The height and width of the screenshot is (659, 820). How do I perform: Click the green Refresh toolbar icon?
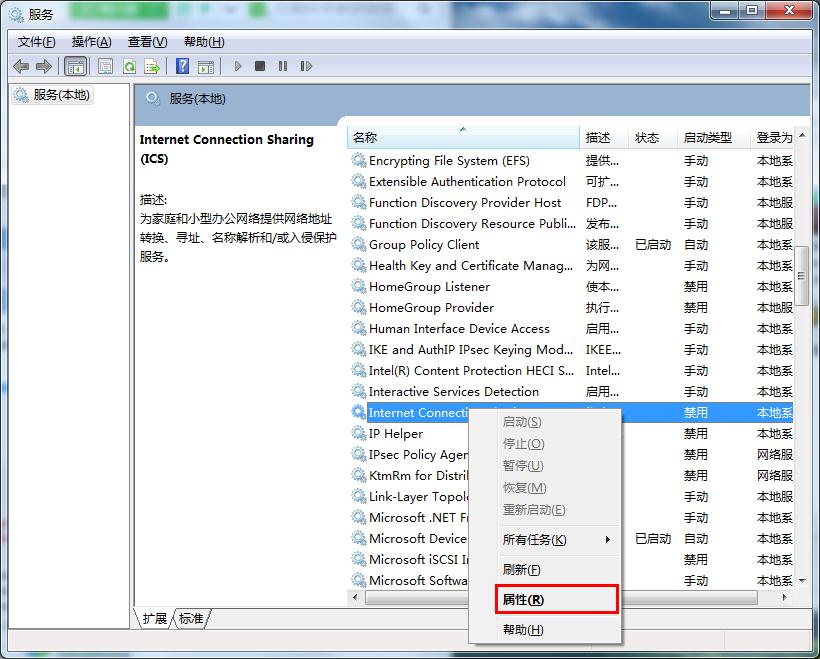(129, 66)
